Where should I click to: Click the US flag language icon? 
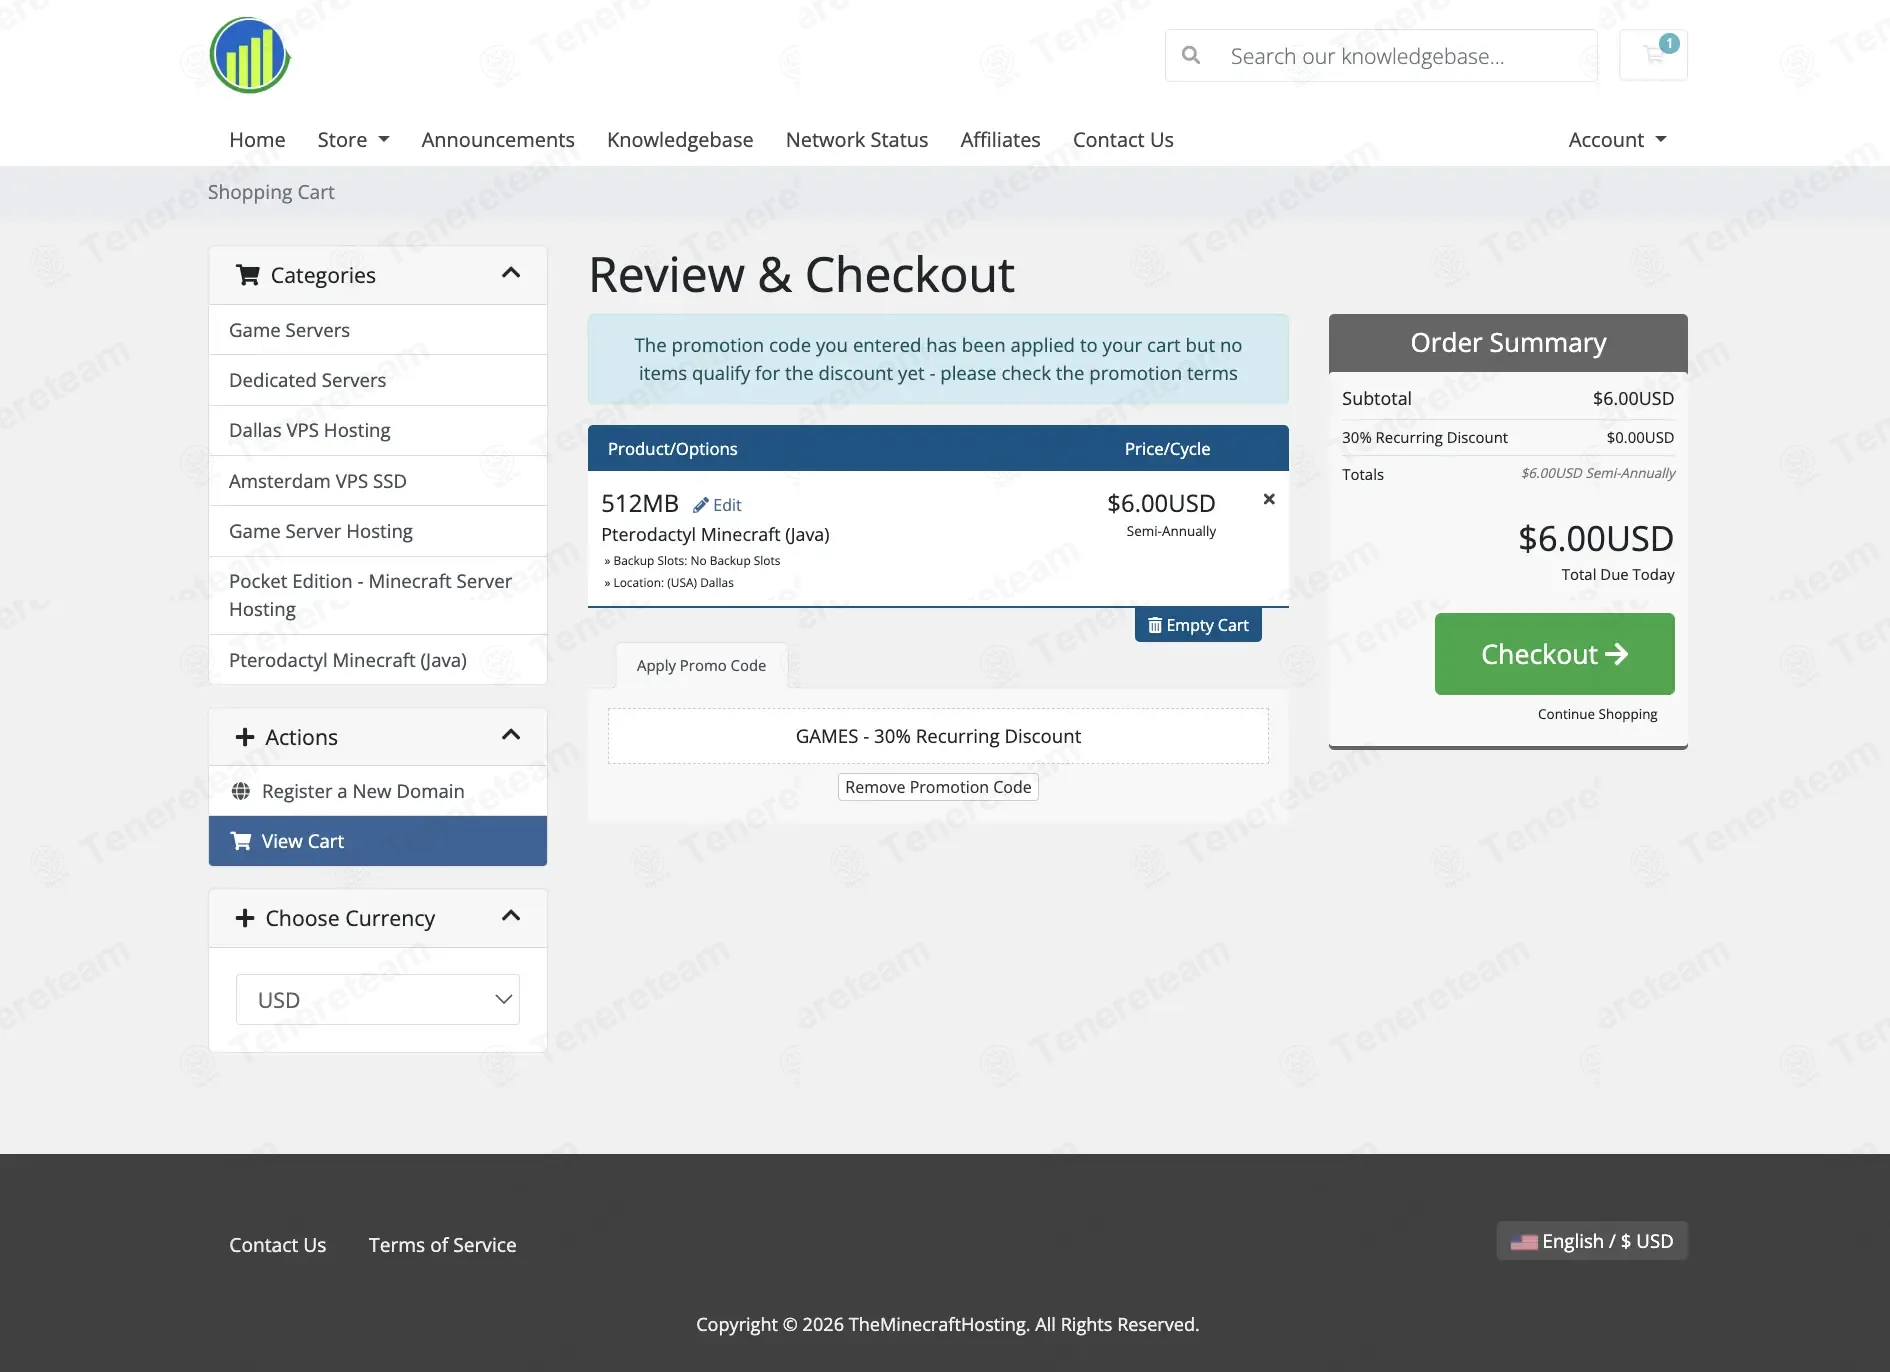pyautogui.click(x=1524, y=1242)
